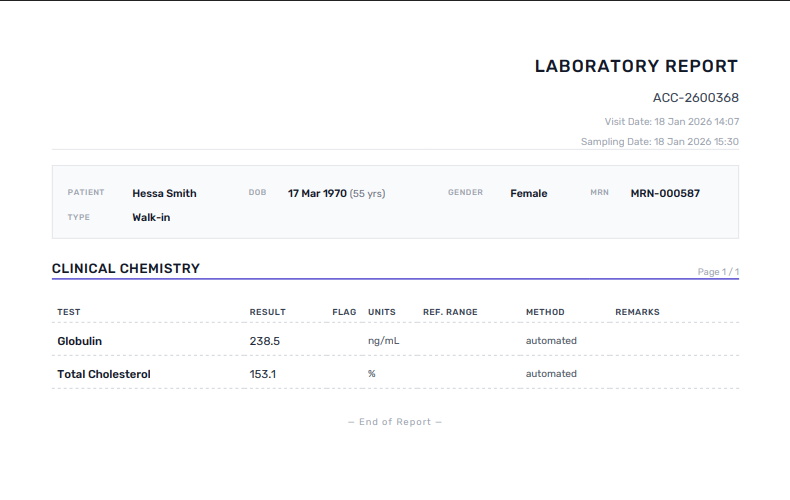790x500 pixels.
Task: Select Total Cholesterol result 153.1
Action: pos(262,374)
